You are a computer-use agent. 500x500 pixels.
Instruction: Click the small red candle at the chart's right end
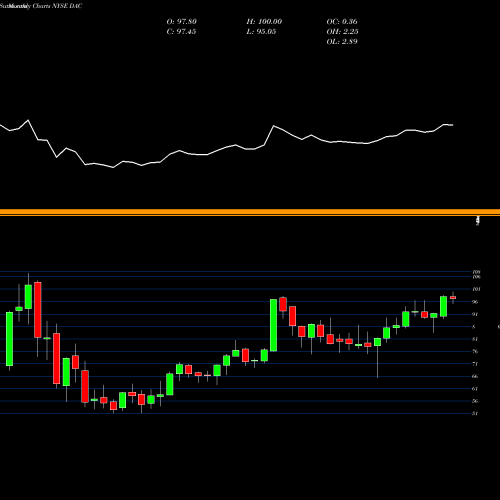[453, 298]
